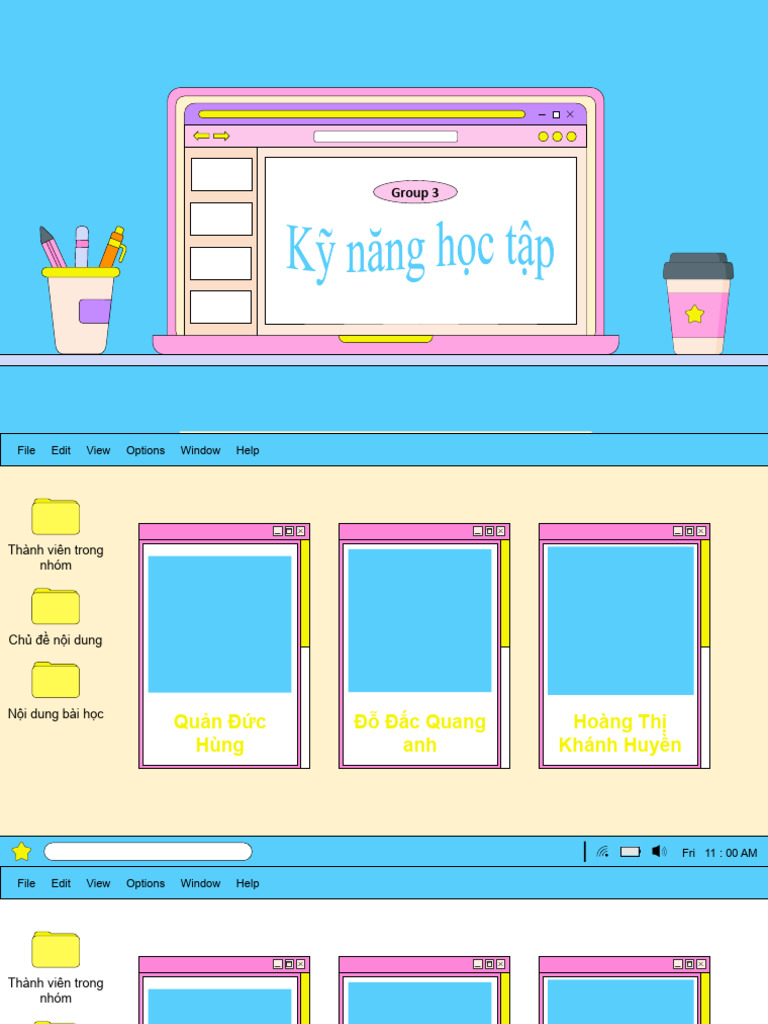Open Help menu in bar above the taskbar
This screenshot has height=1024, width=768.
pos(248,451)
